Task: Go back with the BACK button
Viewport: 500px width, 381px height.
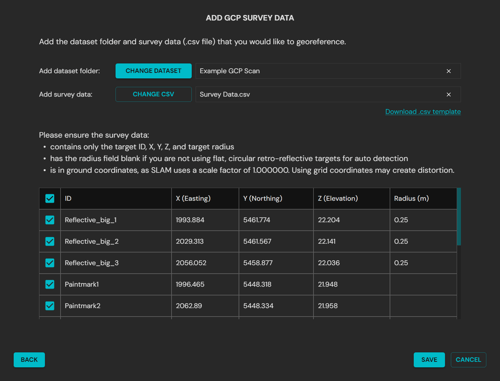Action: [x=29, y=360]
